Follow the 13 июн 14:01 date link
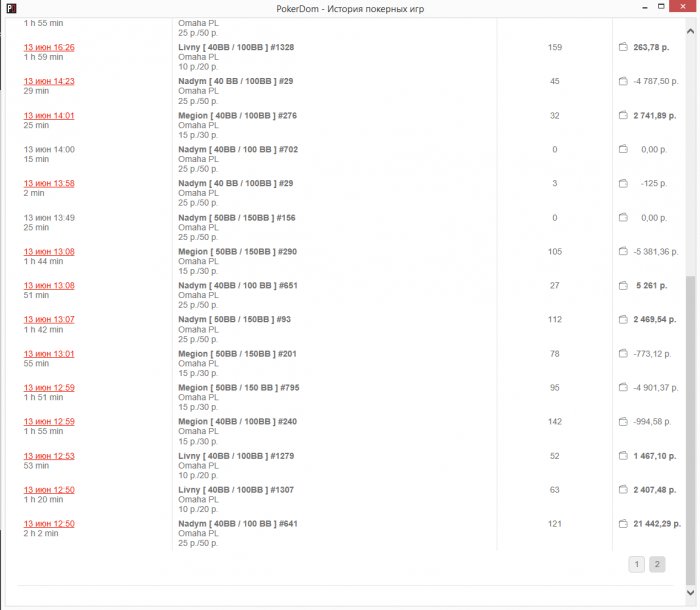 click(x=49, y=115)
